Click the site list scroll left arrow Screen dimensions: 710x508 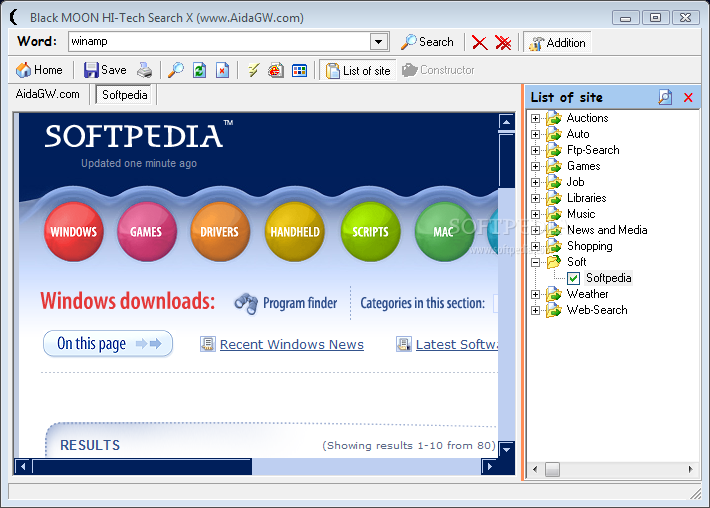535,469
